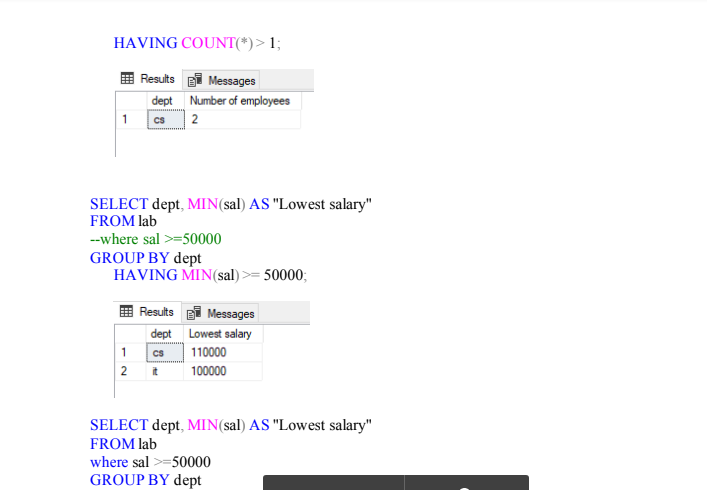The width and height of the screenshot is (707, 490).
Task: Click the 'dept' header beside Number of employees
Action: click(165, 101)
